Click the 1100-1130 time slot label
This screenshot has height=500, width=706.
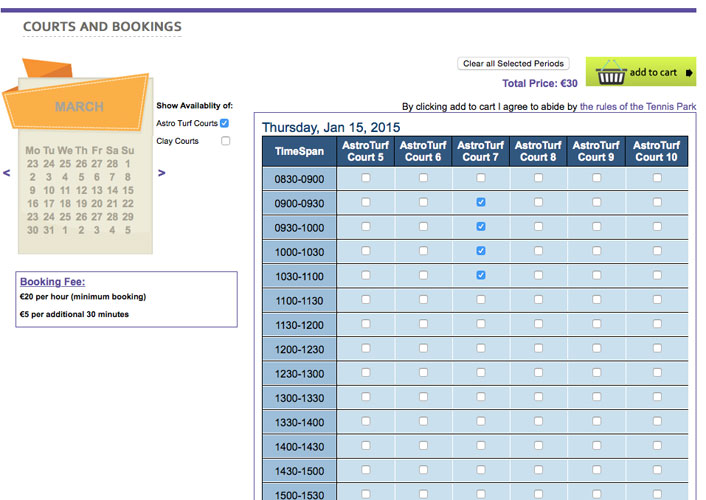coord(299,301)
